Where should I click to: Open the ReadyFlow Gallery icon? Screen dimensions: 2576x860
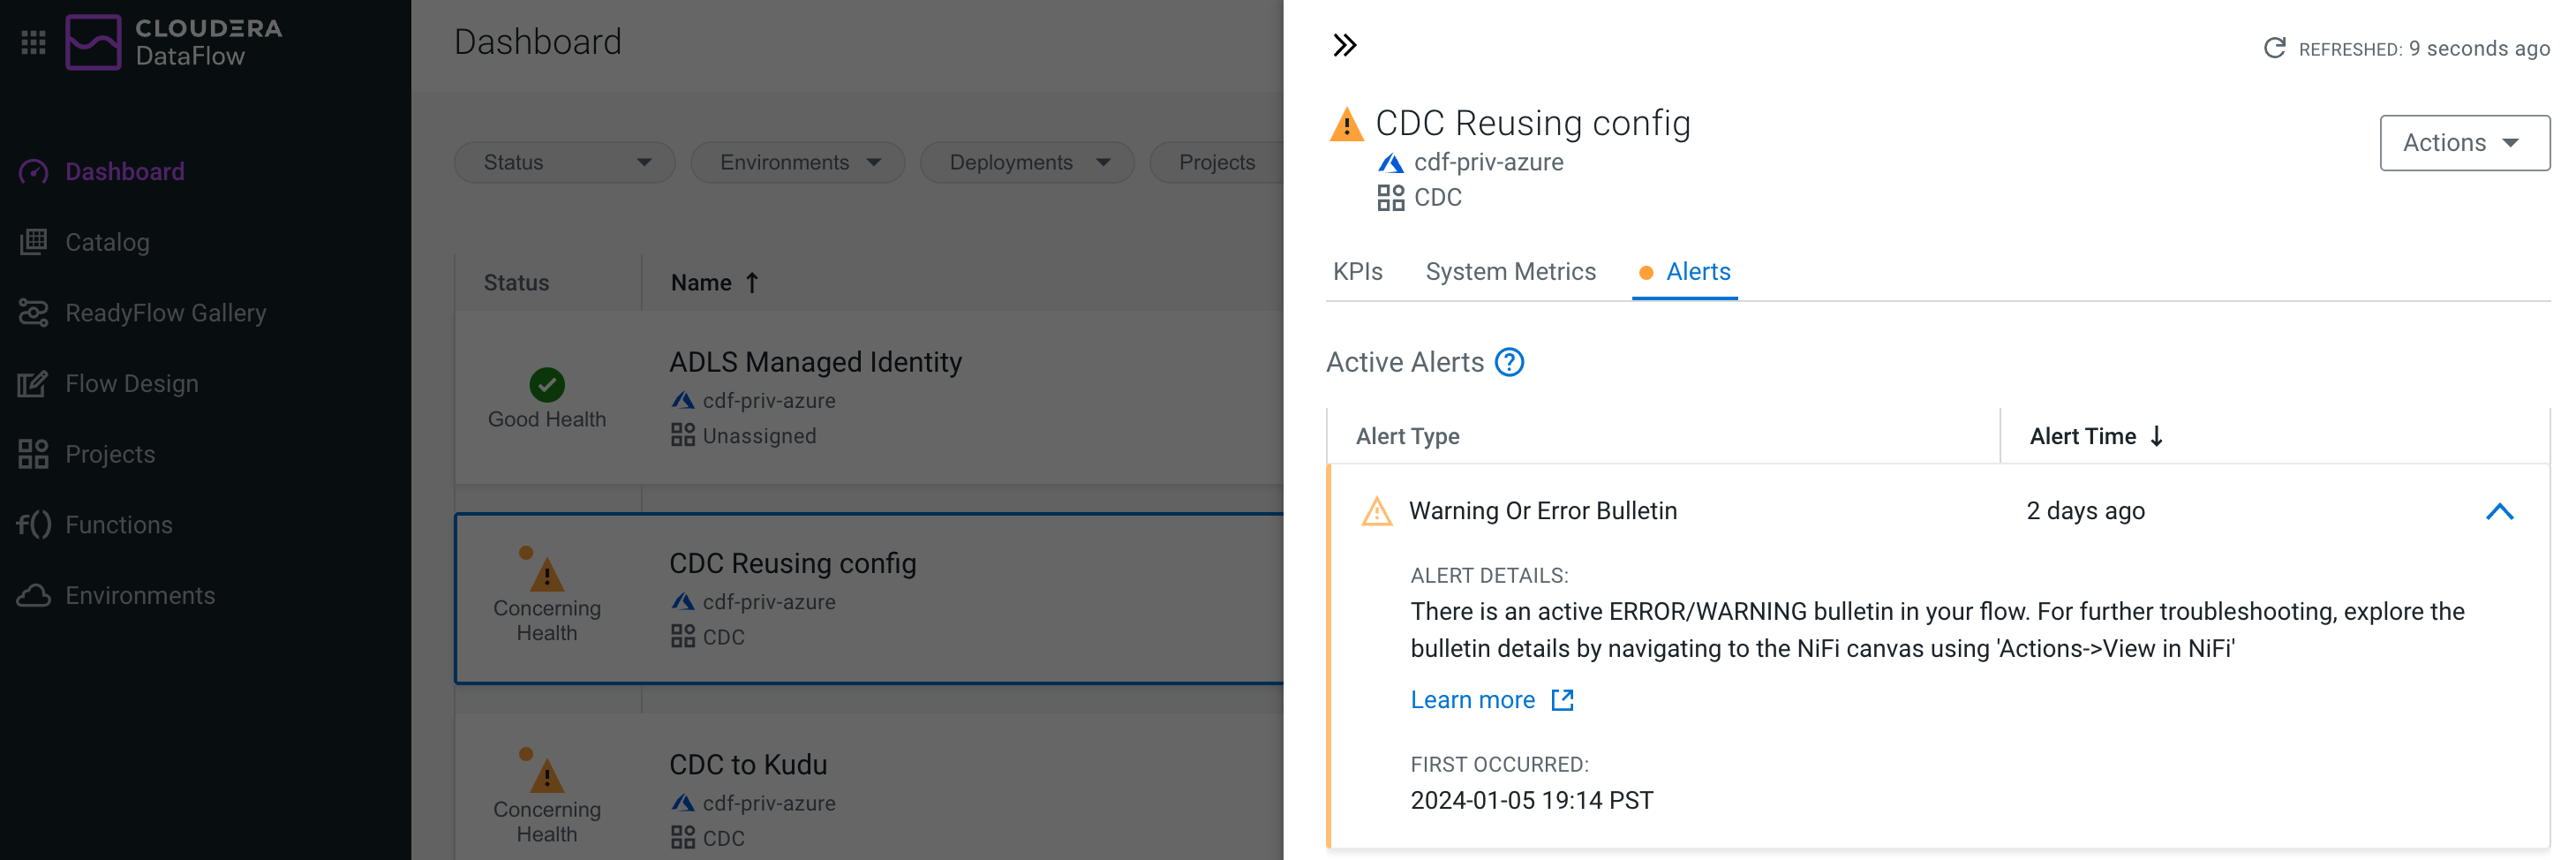33,312
